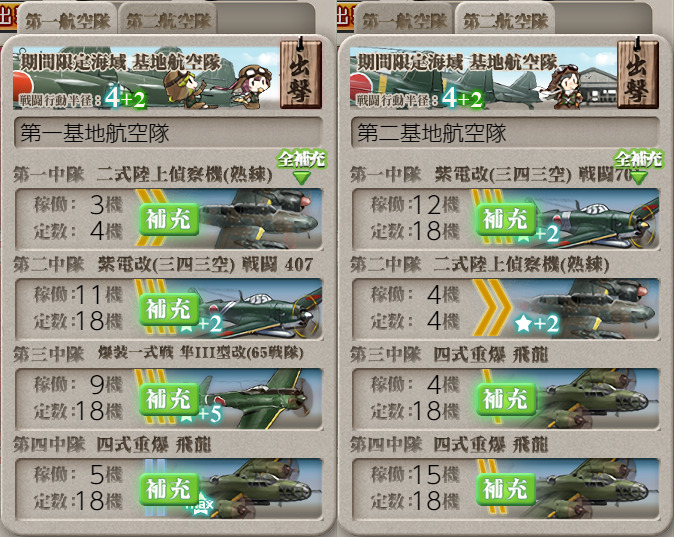
Task: Click the 出撃 wooden sign on the left panel
Action: click(301, 74)
